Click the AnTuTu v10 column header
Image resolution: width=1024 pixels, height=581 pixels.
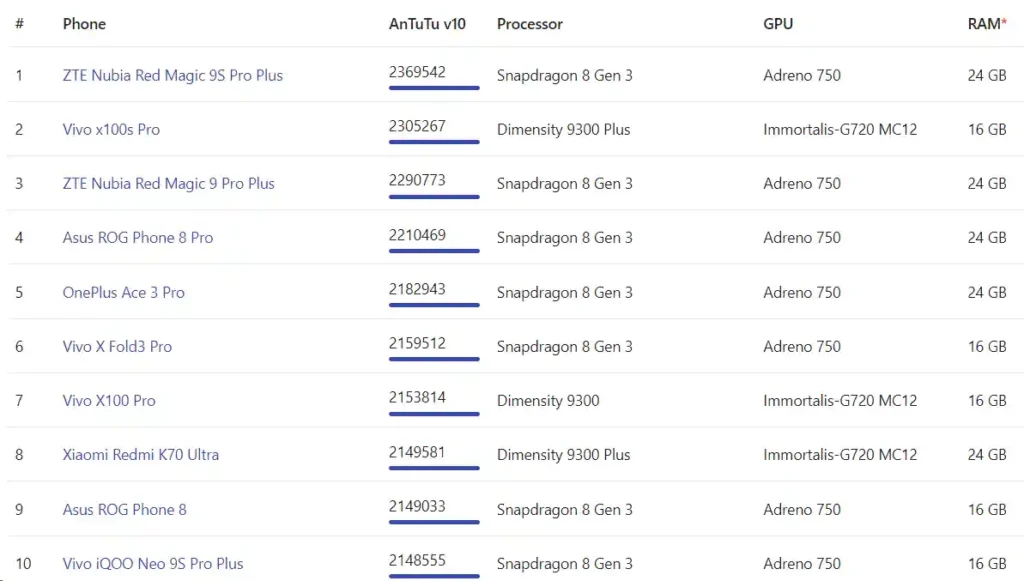tap(427, 23)
